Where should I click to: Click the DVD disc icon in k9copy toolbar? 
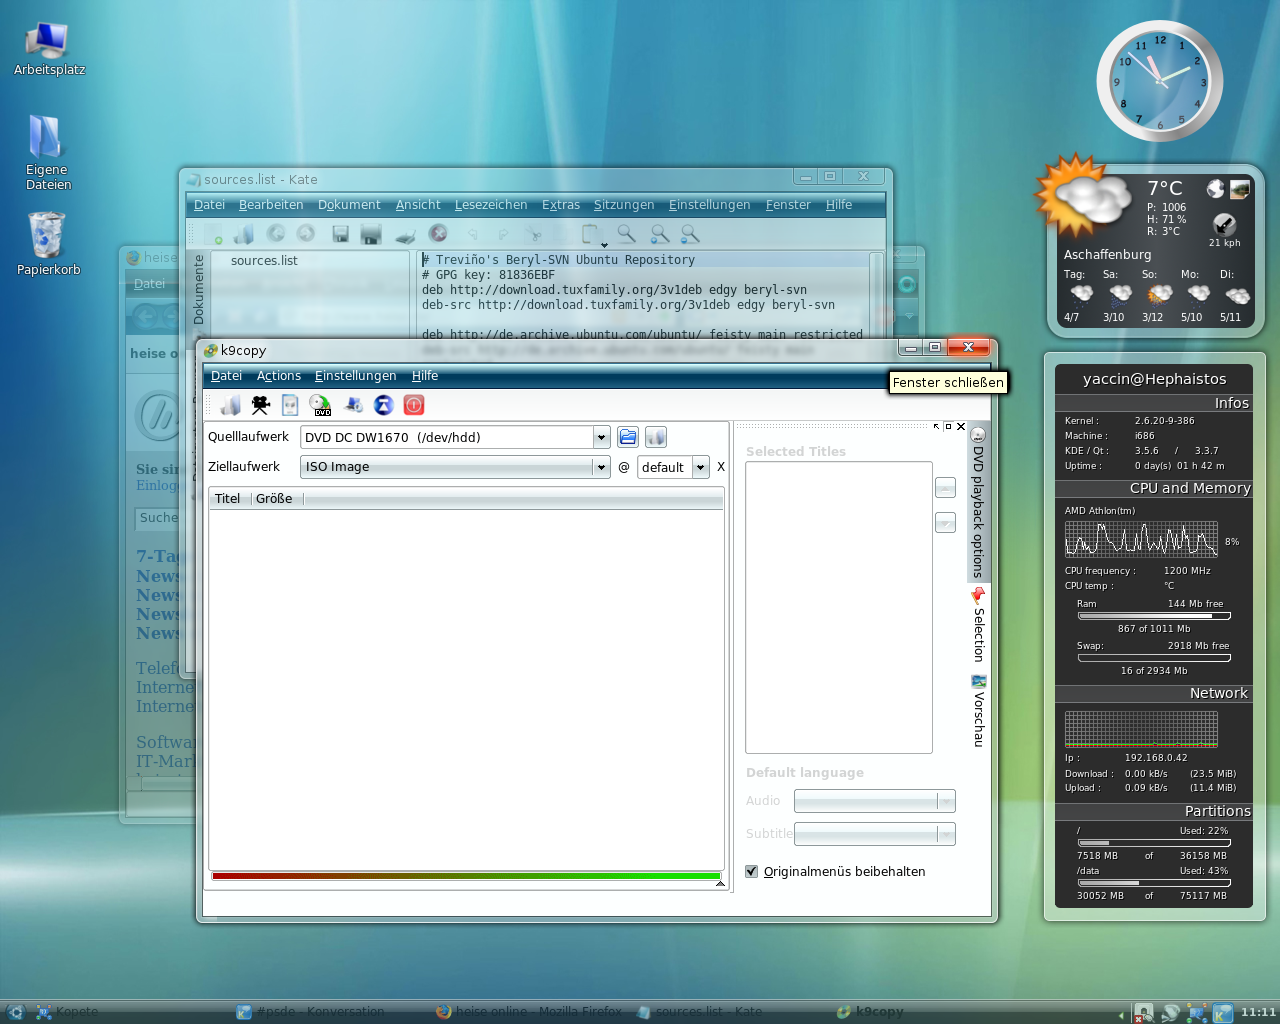coord(321,405)
